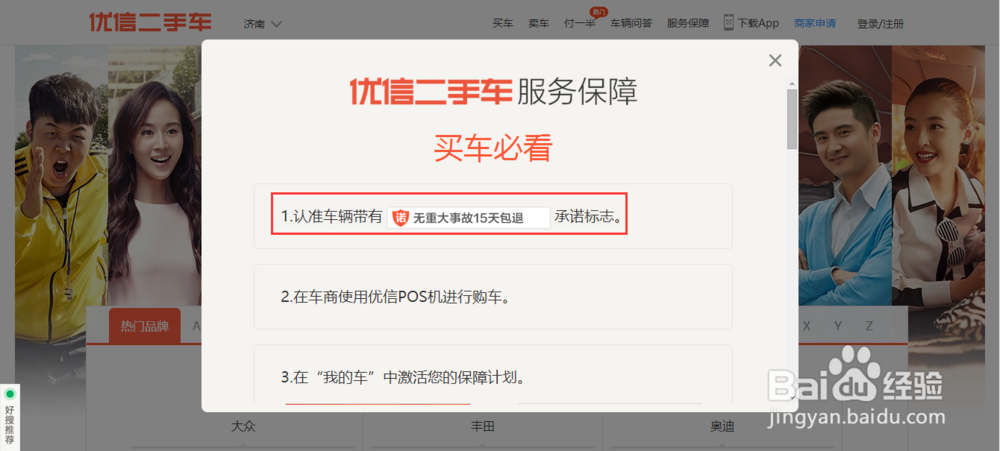Open the 卖车 menu item
This screenshot has height=451, width=1000.
[538, 24]
